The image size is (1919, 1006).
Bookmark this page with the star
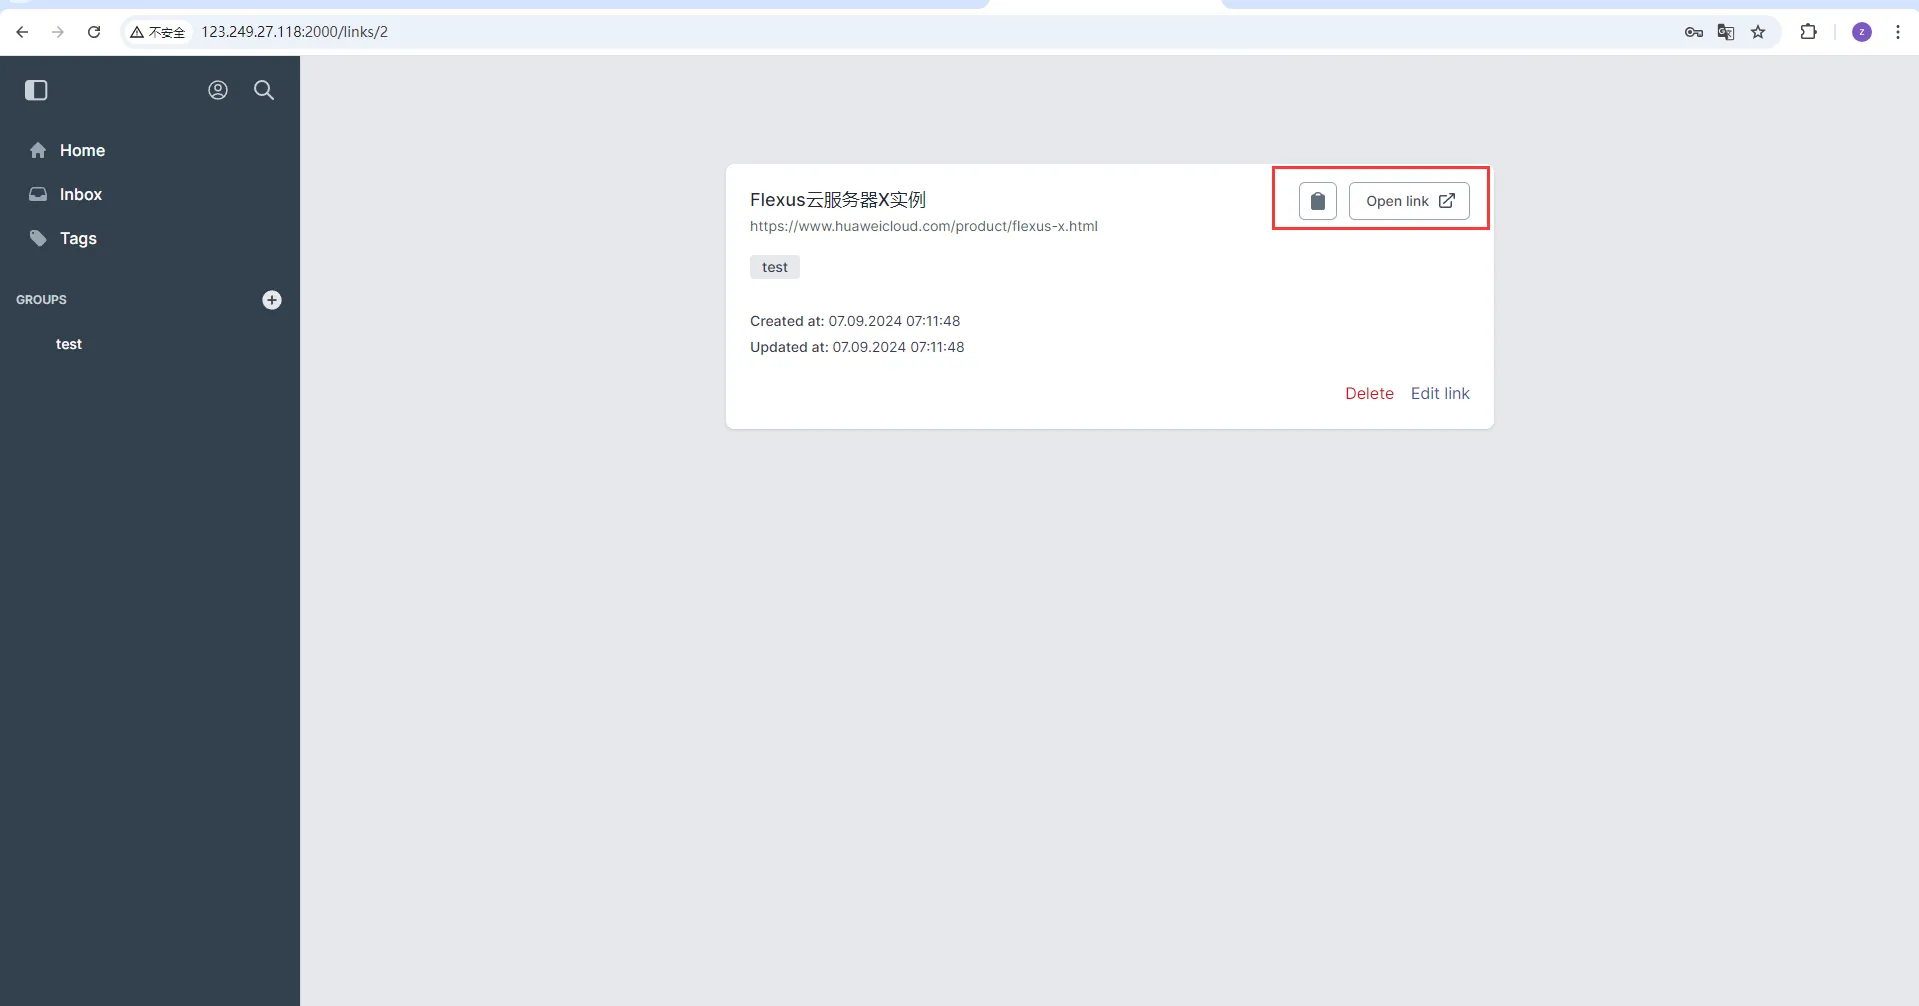click(1758, 32)
